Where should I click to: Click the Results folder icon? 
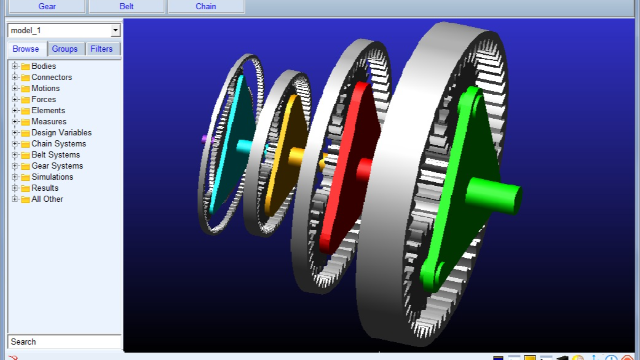tap(25, 188)
